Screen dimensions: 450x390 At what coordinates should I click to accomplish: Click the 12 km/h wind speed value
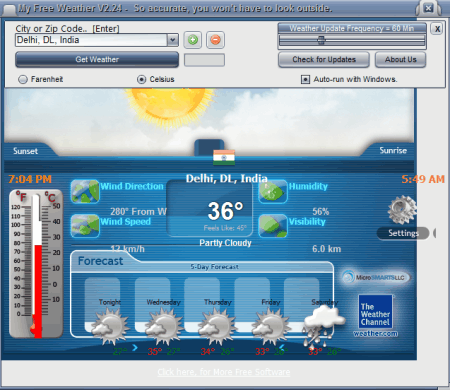(x=128, y=249)
